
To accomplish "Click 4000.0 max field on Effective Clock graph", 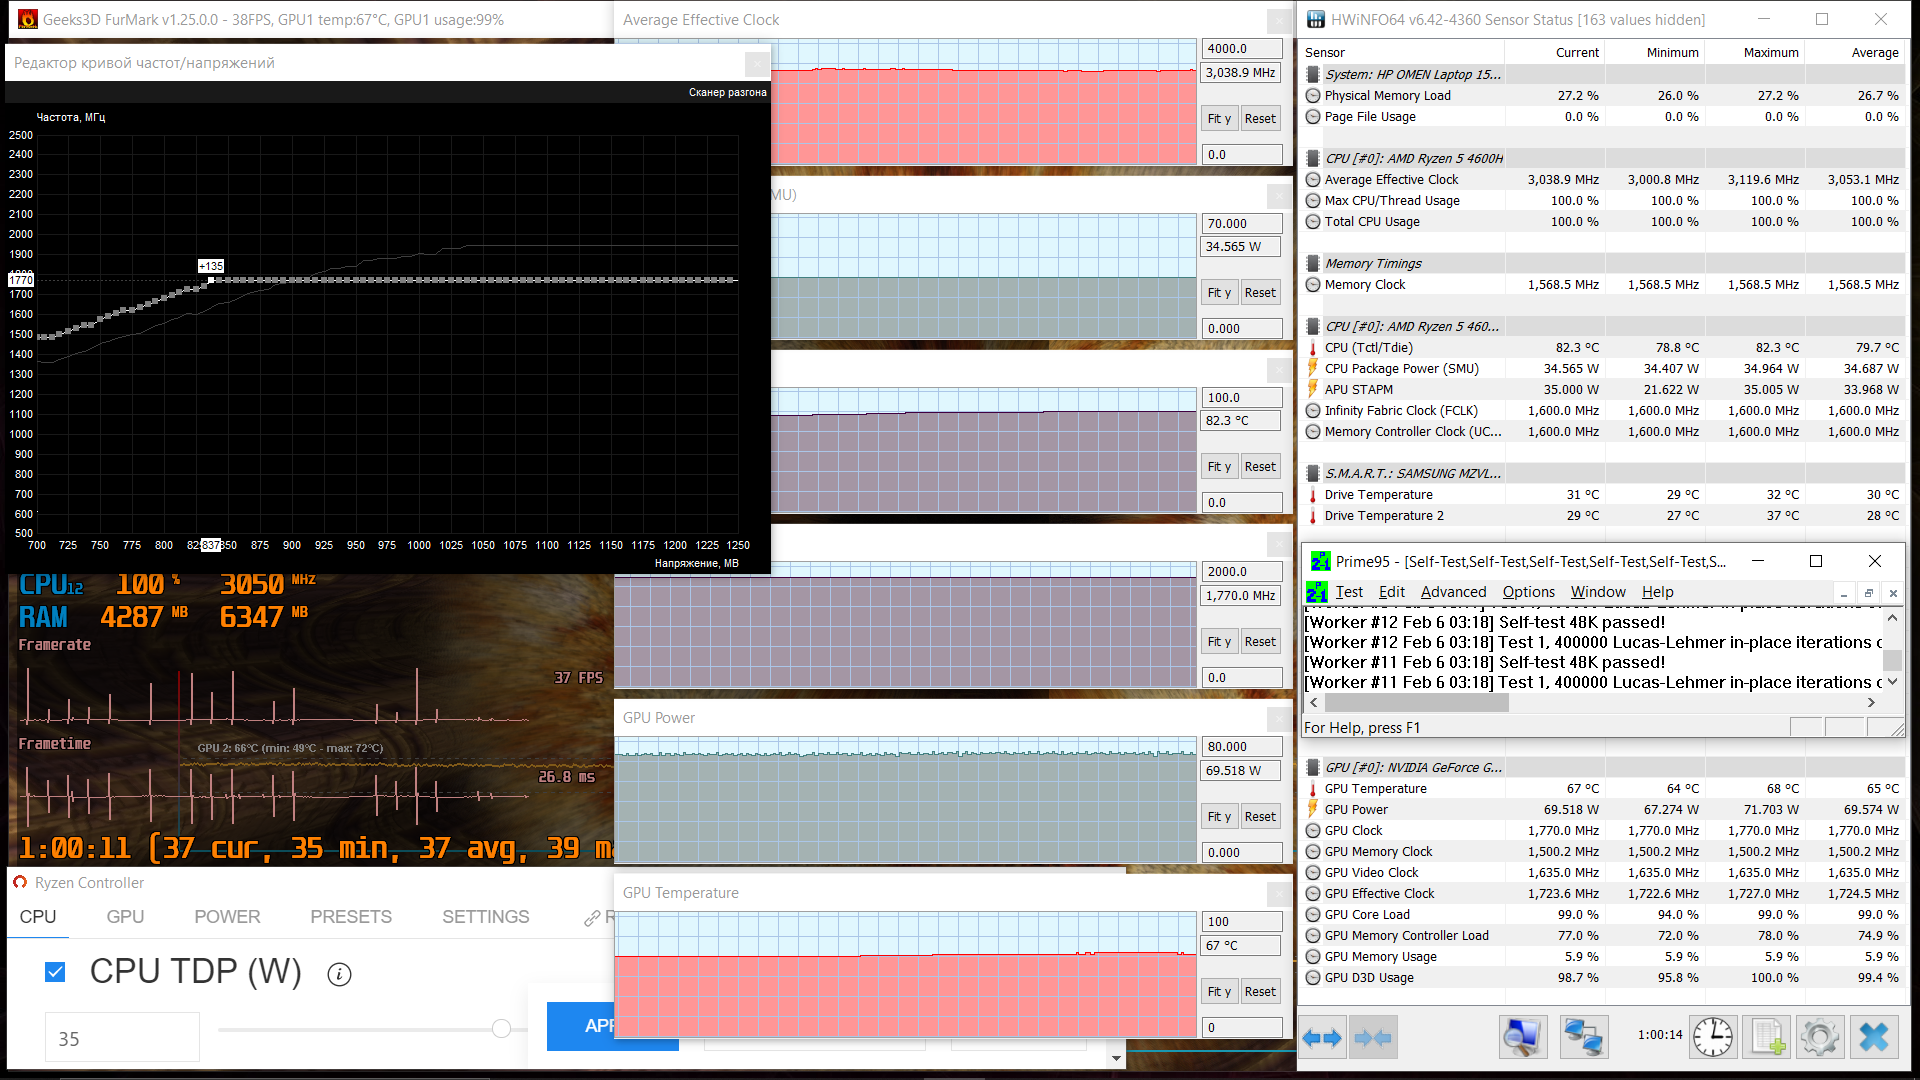I will (1242, 49).
